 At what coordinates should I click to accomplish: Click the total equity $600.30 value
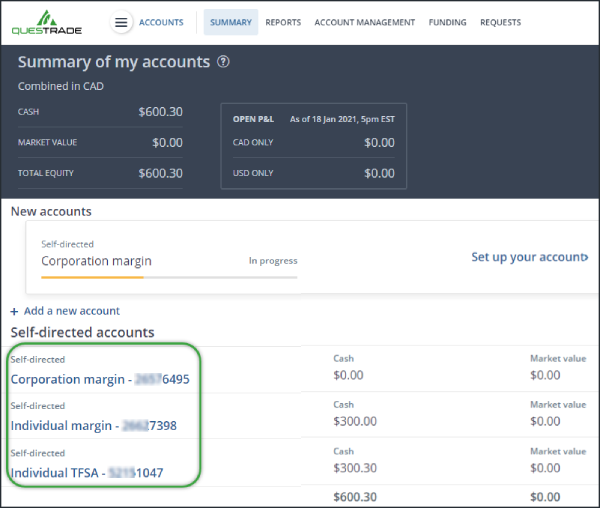coord(161,173)
